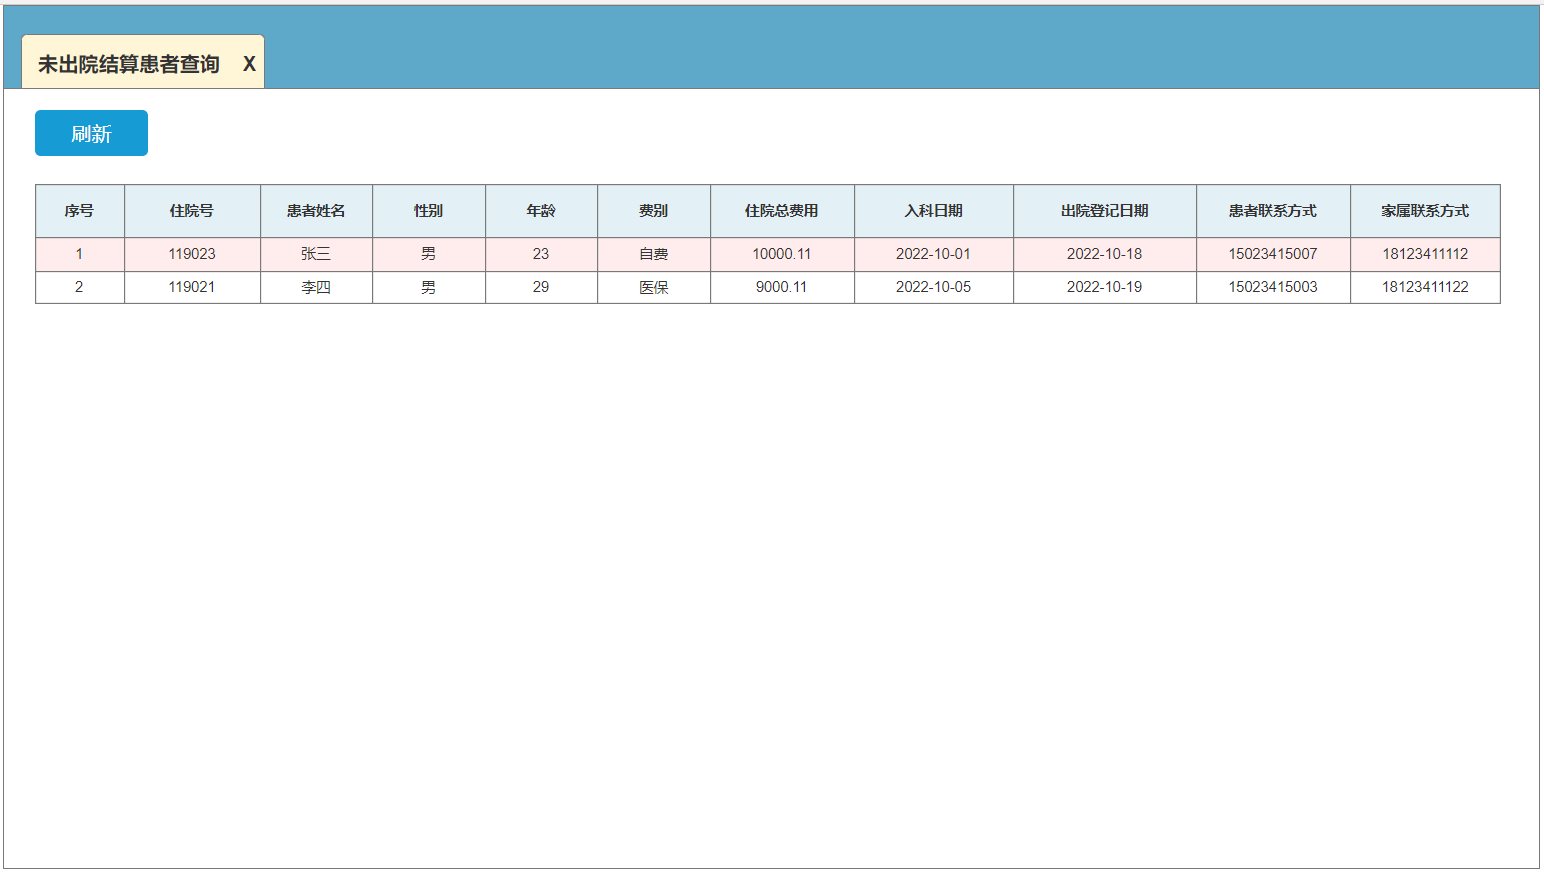Click sequence number 1 in 张三's row
The image size is (1544, 873).
[x=80, y=254]
